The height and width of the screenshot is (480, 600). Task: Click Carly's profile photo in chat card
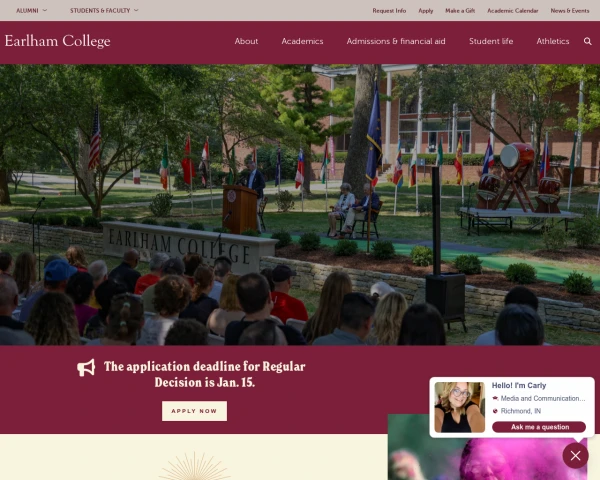(460, 407)
